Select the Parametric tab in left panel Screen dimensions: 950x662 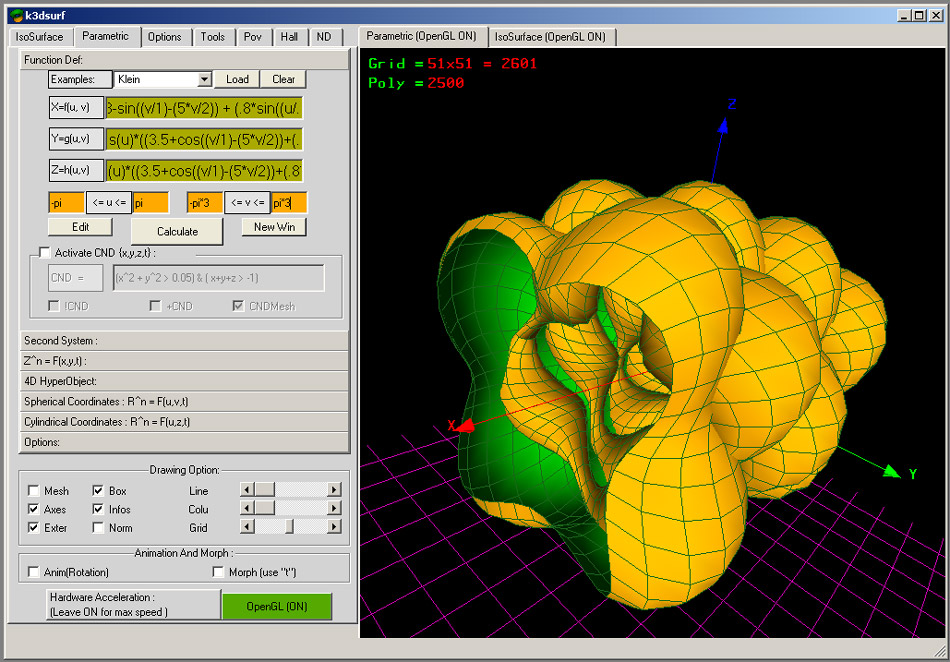[105, 36]
